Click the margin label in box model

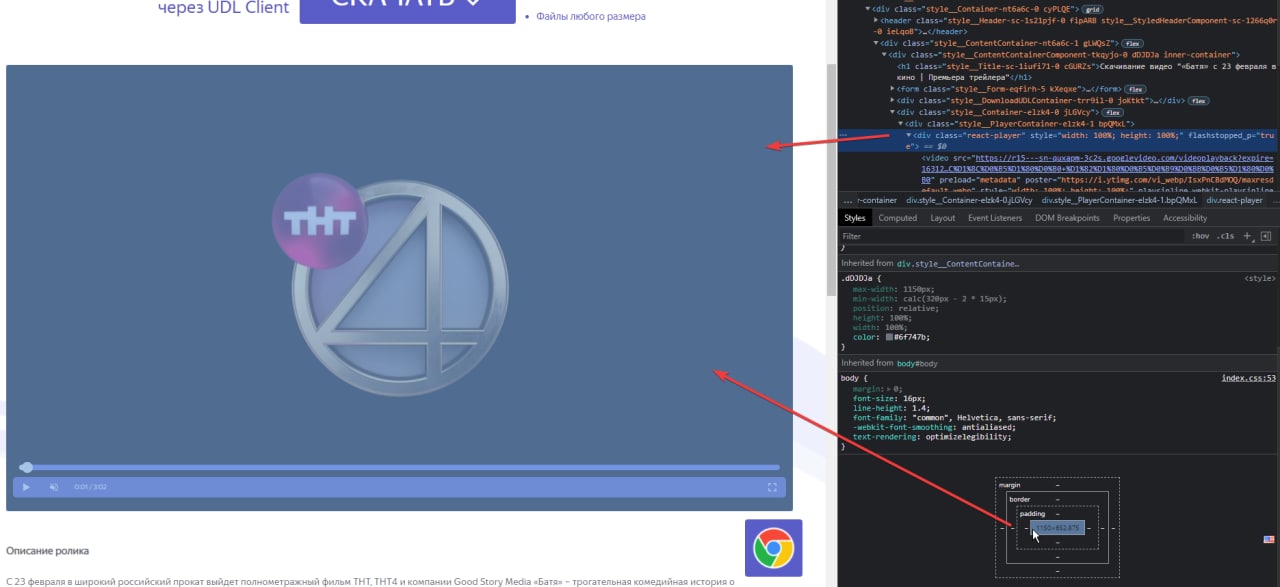[x=1010, y=485]
